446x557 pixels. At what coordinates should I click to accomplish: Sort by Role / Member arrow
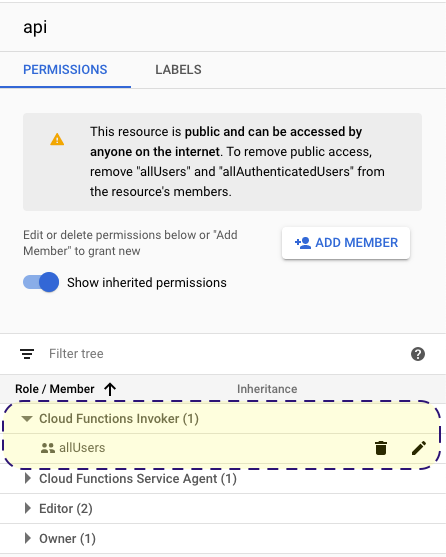pyautogui.click(x=110, y=389)
